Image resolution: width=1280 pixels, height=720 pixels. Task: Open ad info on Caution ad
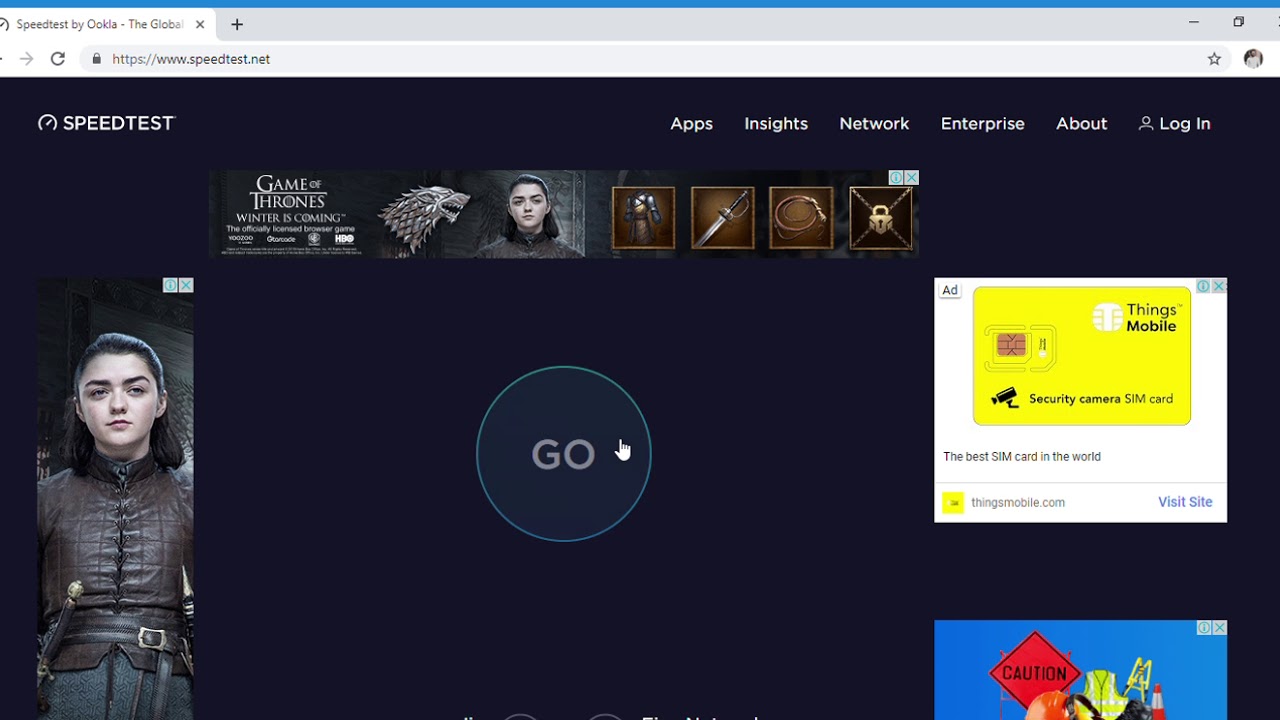click(1204, 628)
